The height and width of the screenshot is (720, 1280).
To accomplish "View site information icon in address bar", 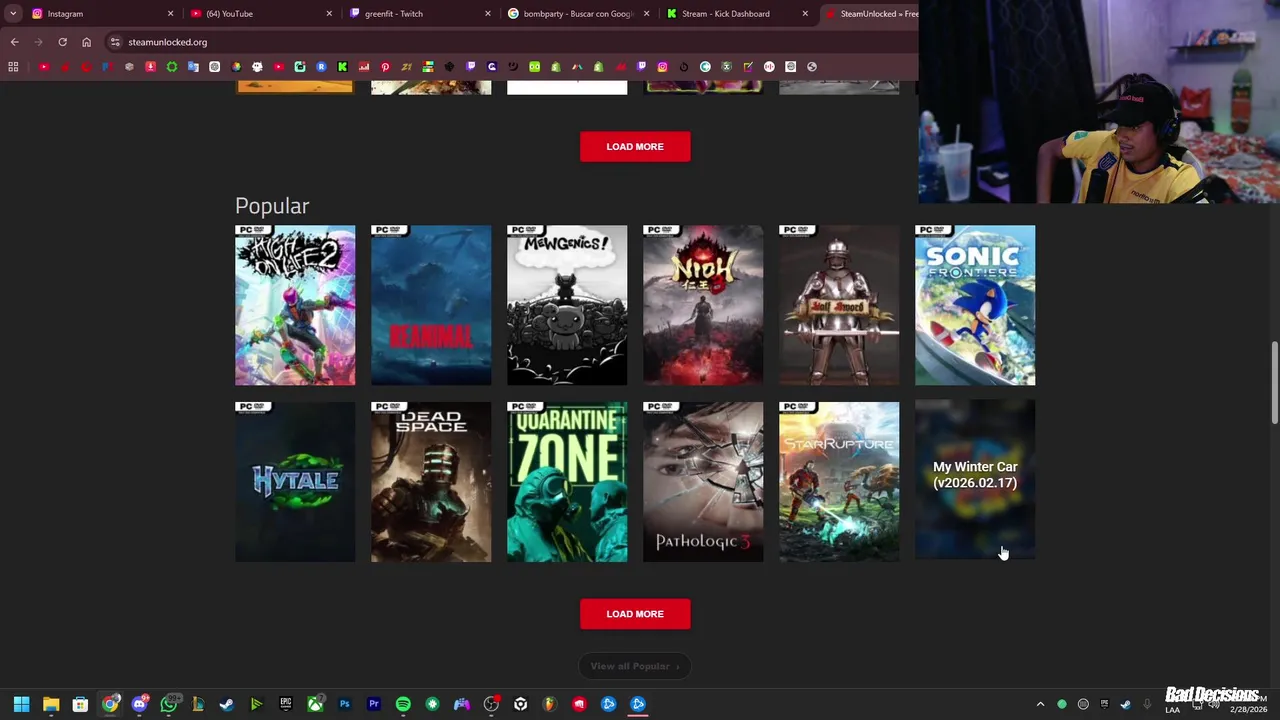I will click(115, 42).
